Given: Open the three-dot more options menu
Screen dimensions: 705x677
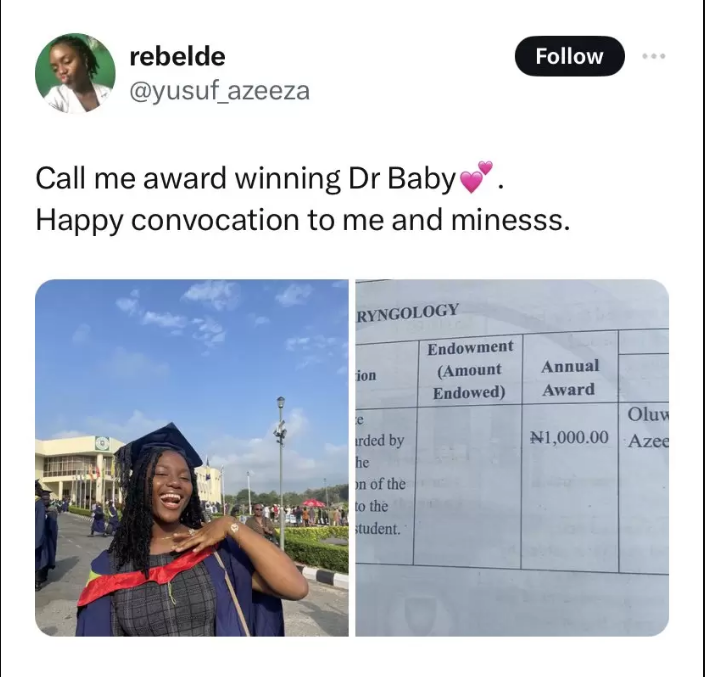Looking at the screenshot, I should (x=653, y=56).
